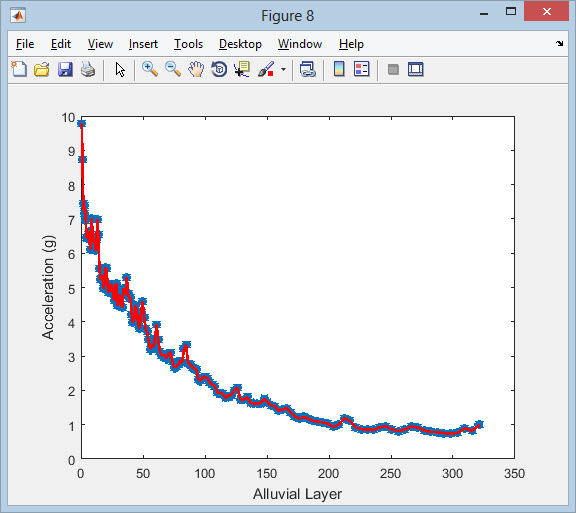Expand the toolbar docking arrow at right
The width and height of the screenshot is (576, 513).
tap(559, 44)
